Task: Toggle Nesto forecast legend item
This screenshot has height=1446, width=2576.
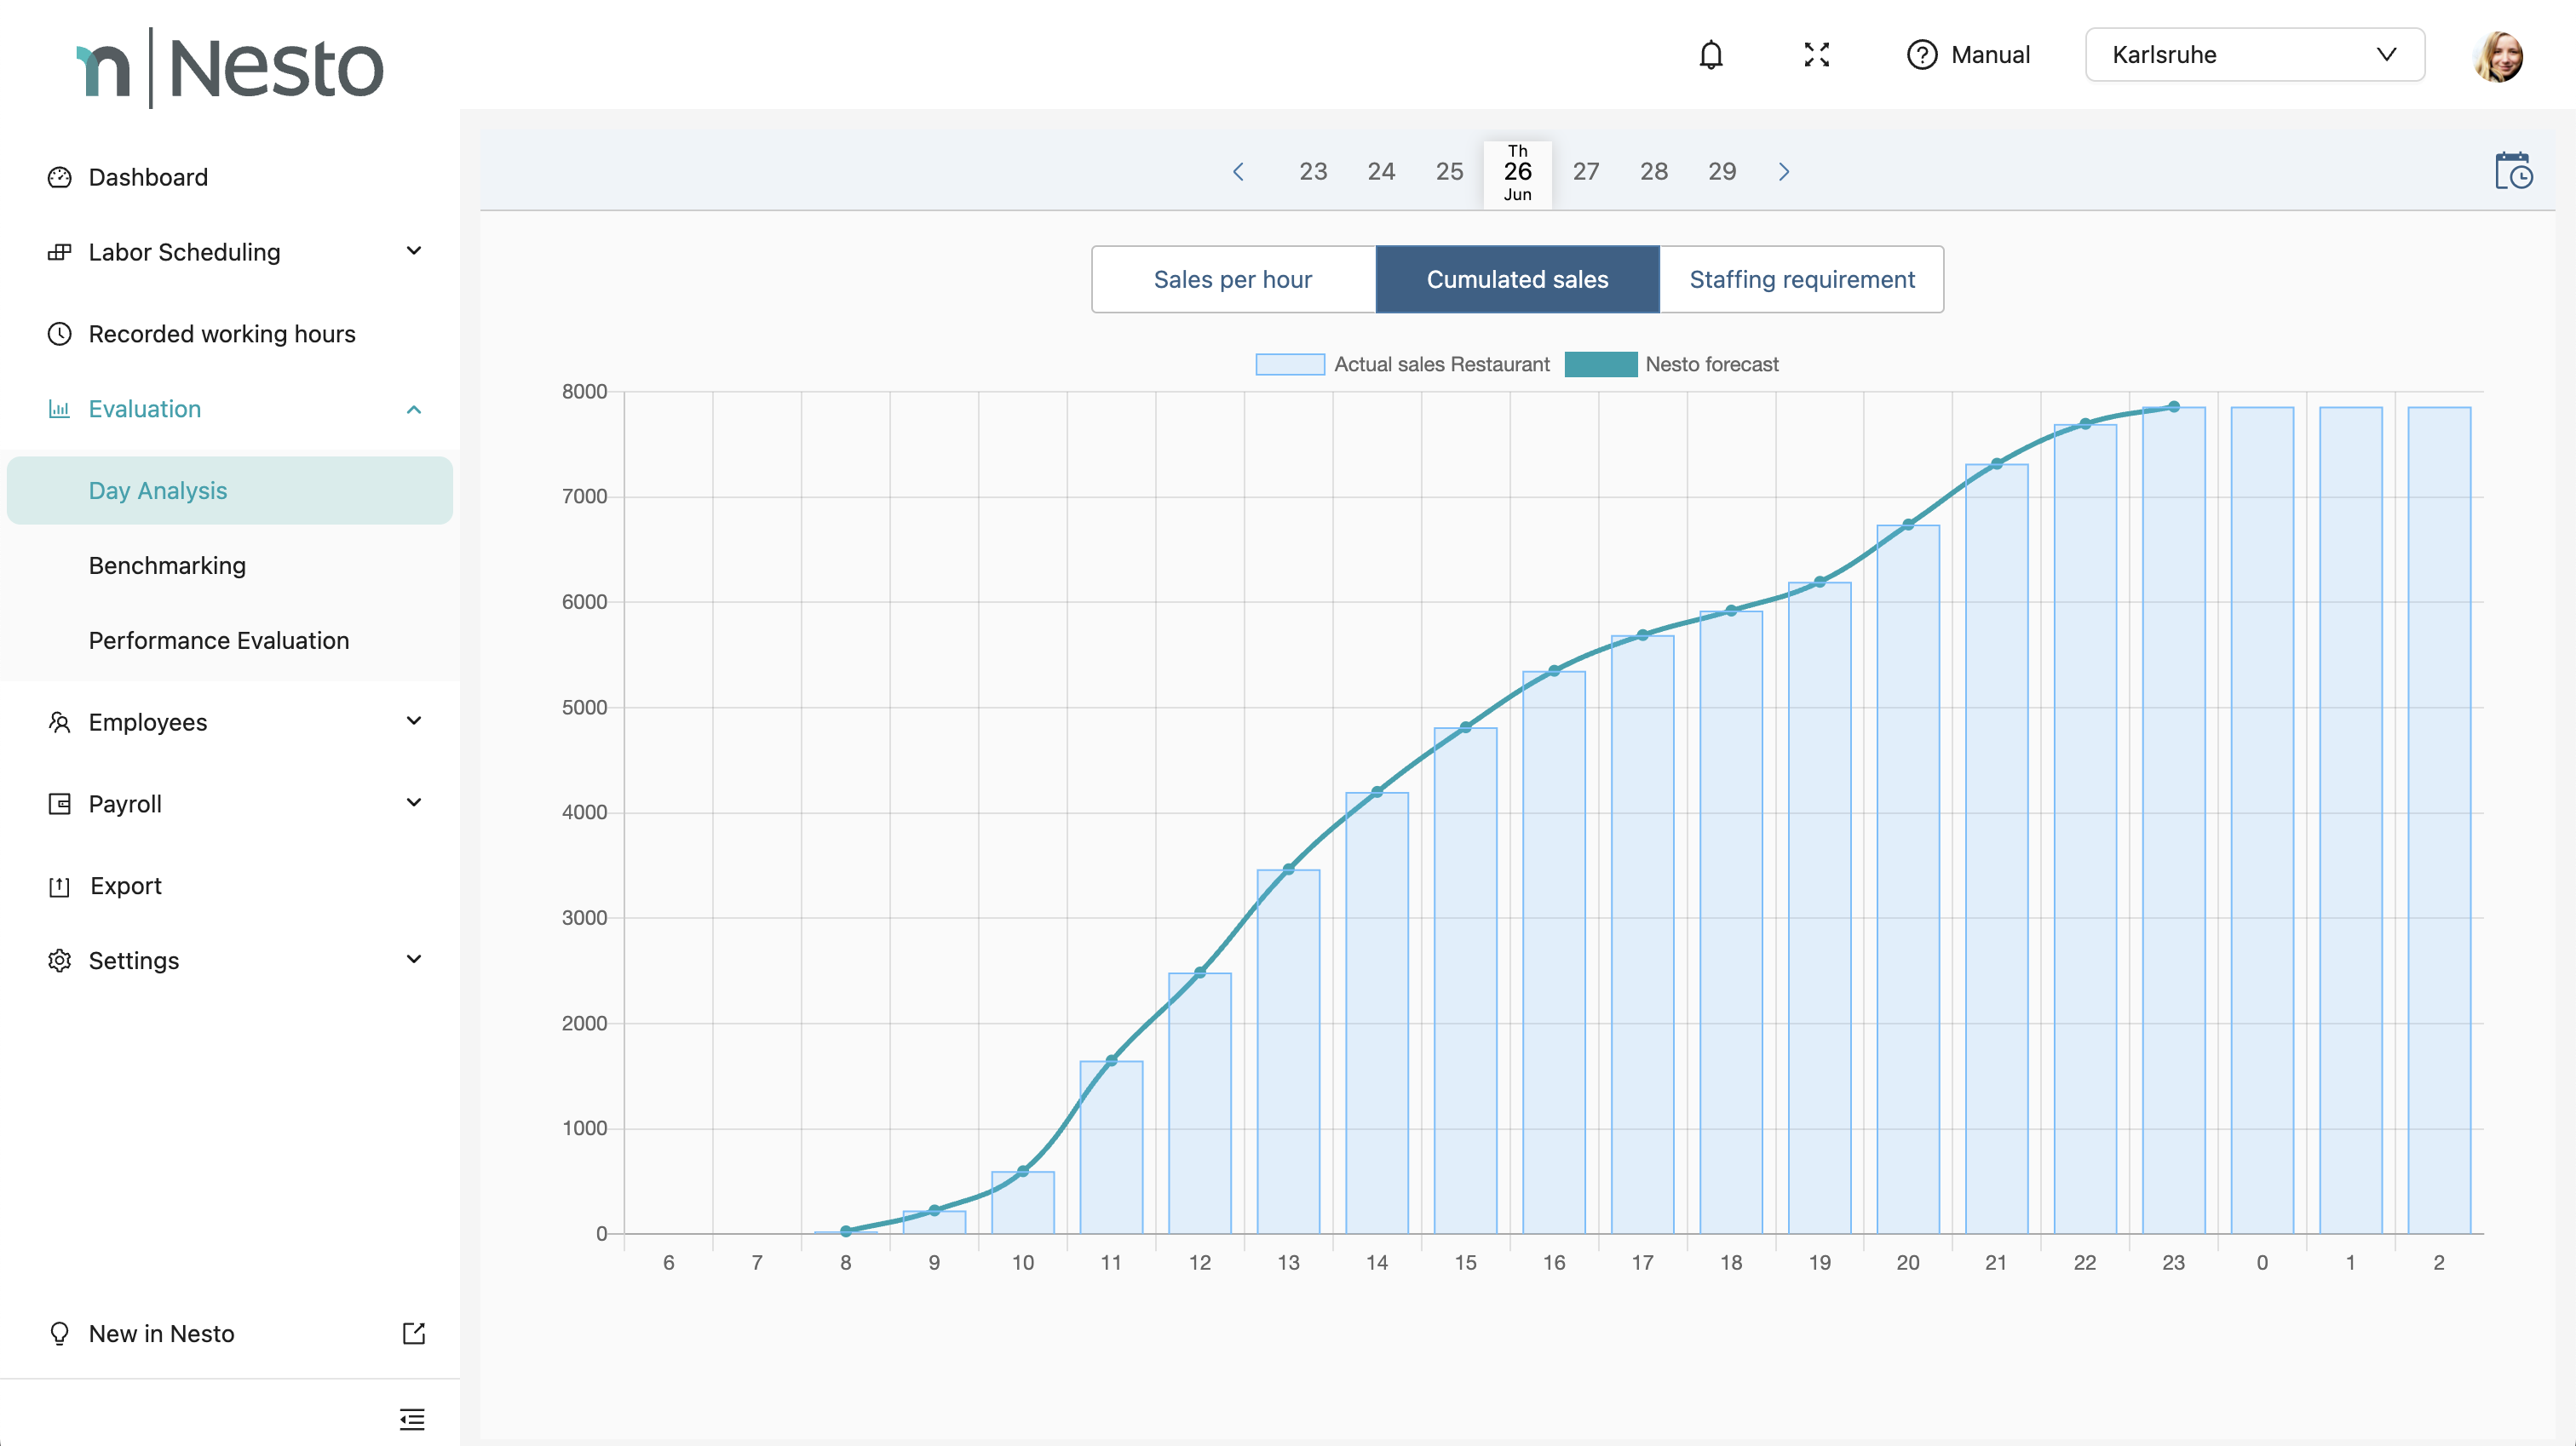Action: tap(1672, 364)
